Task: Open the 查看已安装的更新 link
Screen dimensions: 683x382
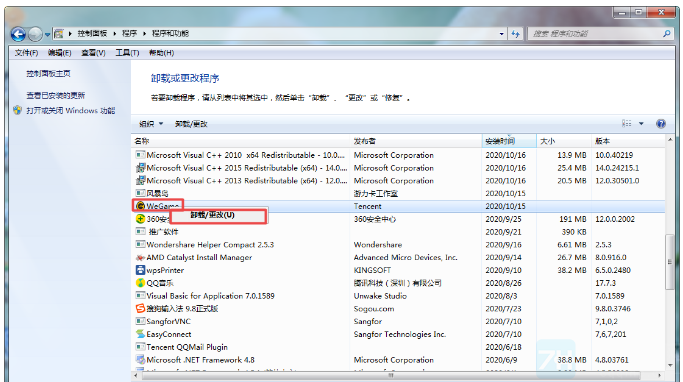Action: [55, 95]
